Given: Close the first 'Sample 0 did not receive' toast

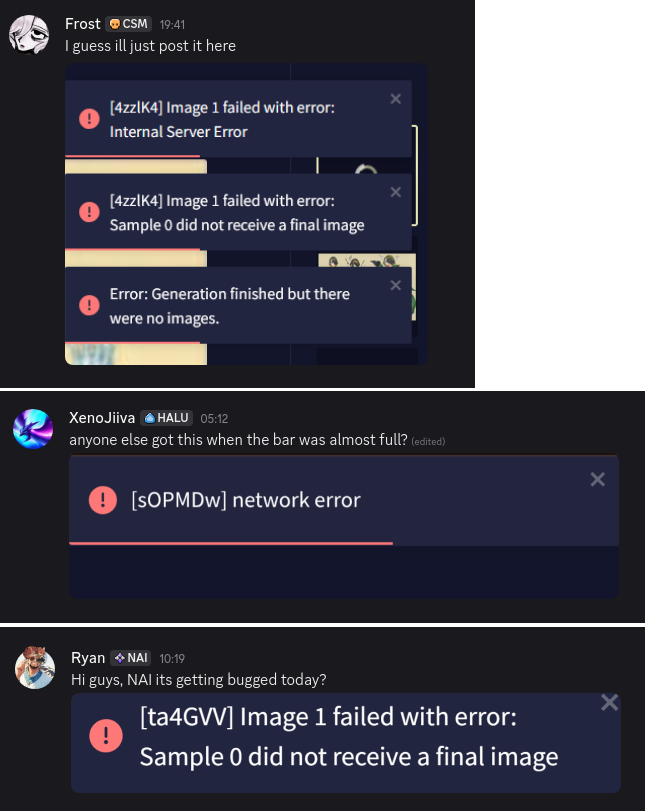Looking at the screenshot, I should coord(396,192).
